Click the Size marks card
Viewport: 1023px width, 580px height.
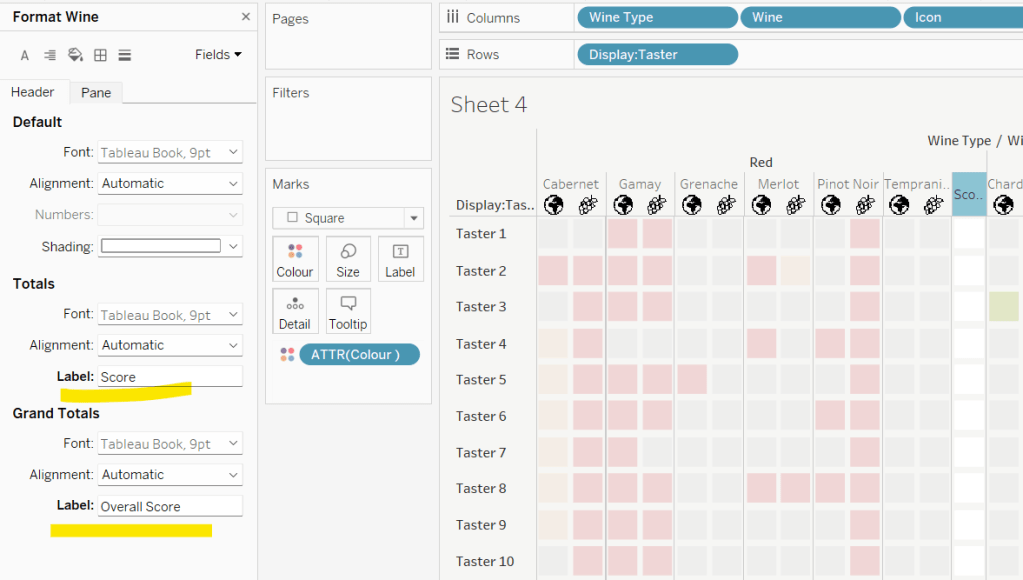coord(348,259)
